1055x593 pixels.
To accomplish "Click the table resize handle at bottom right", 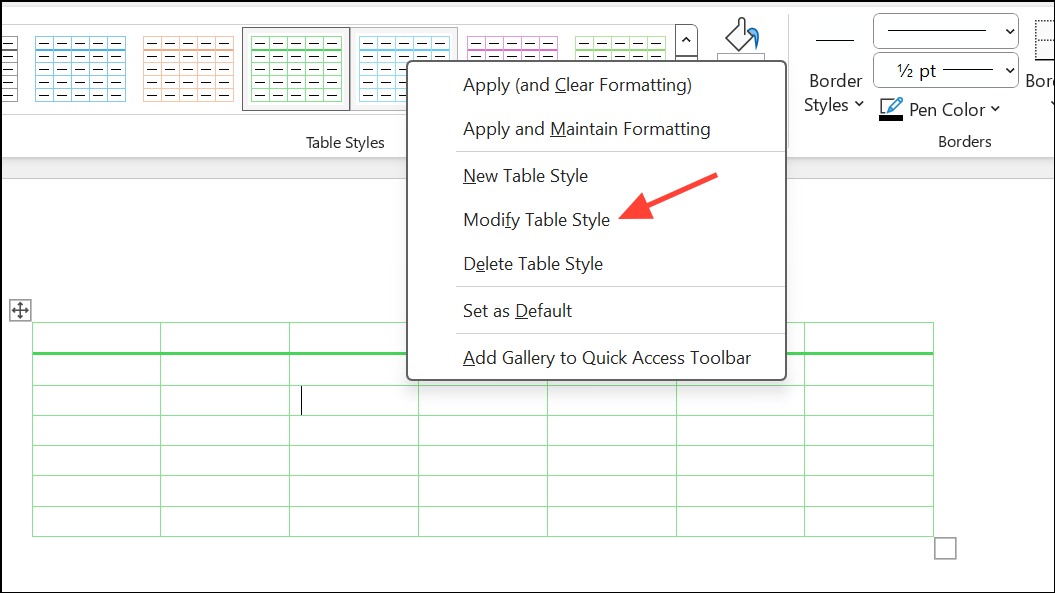I will tap(944, 548).
